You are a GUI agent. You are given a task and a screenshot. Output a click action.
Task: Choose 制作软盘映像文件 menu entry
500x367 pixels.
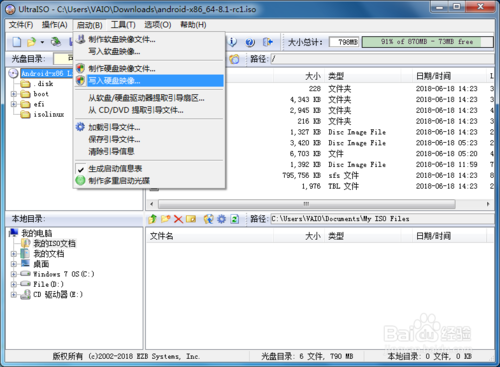[x=149, y=39]
